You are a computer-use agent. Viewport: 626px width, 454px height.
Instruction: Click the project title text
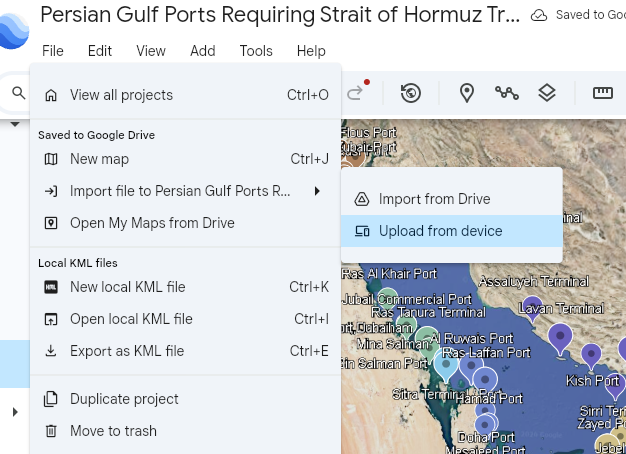point(280,15)
